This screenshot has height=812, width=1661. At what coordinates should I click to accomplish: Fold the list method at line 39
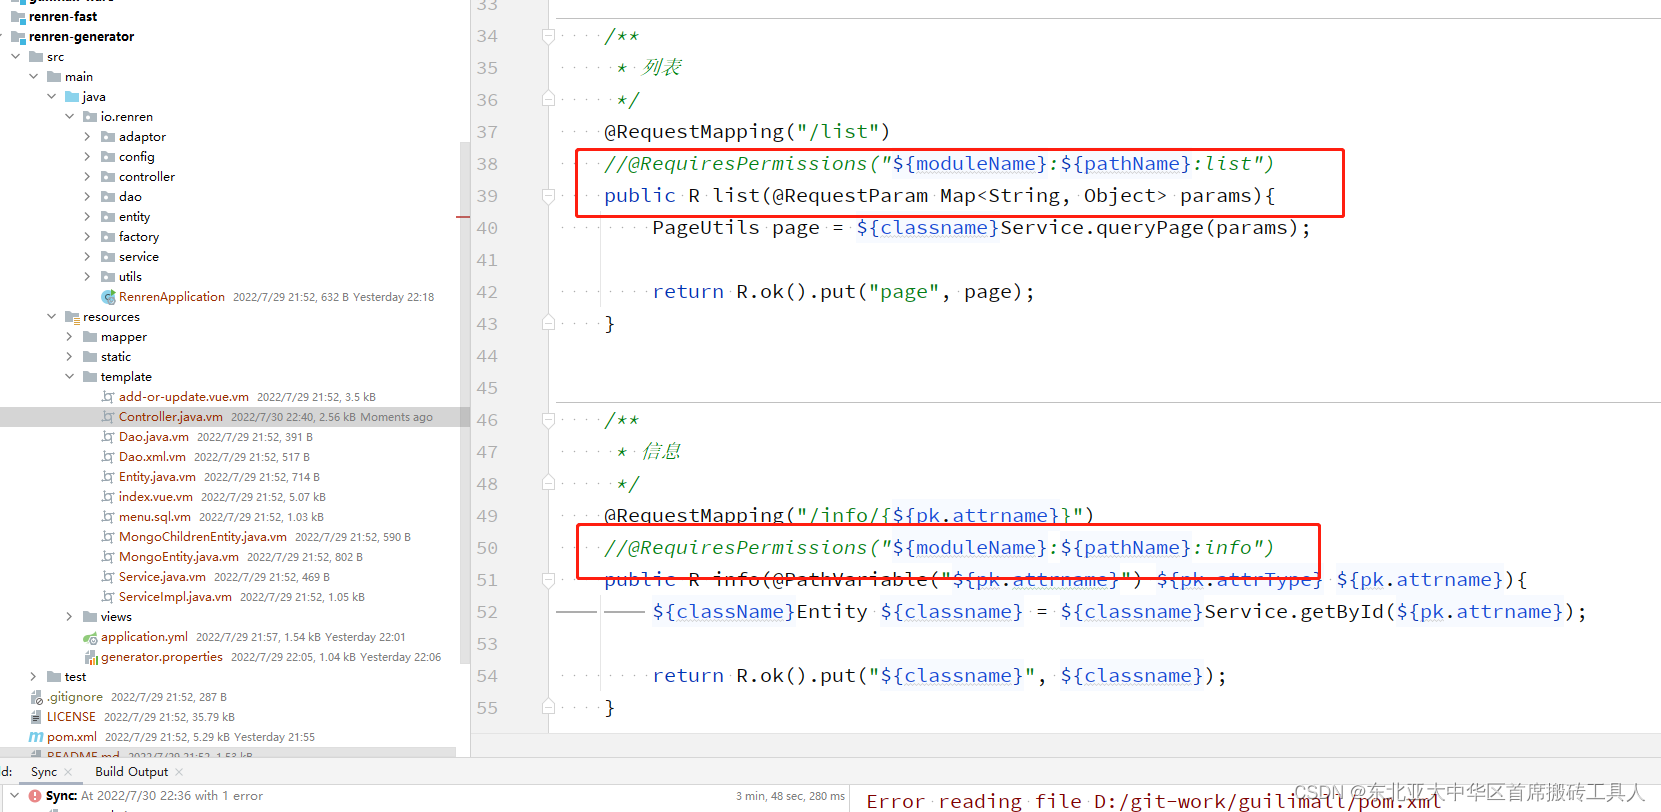(548, 196)
